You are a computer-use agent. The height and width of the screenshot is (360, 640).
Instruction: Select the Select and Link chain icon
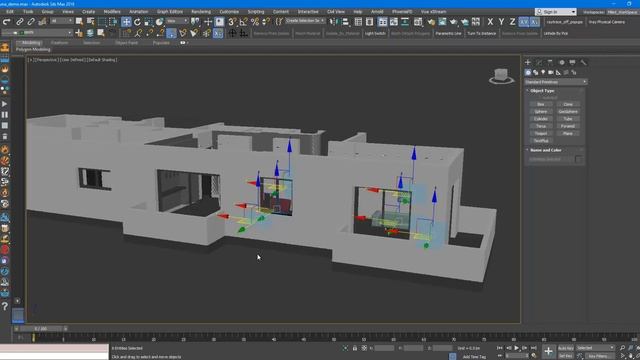(20, 22)
